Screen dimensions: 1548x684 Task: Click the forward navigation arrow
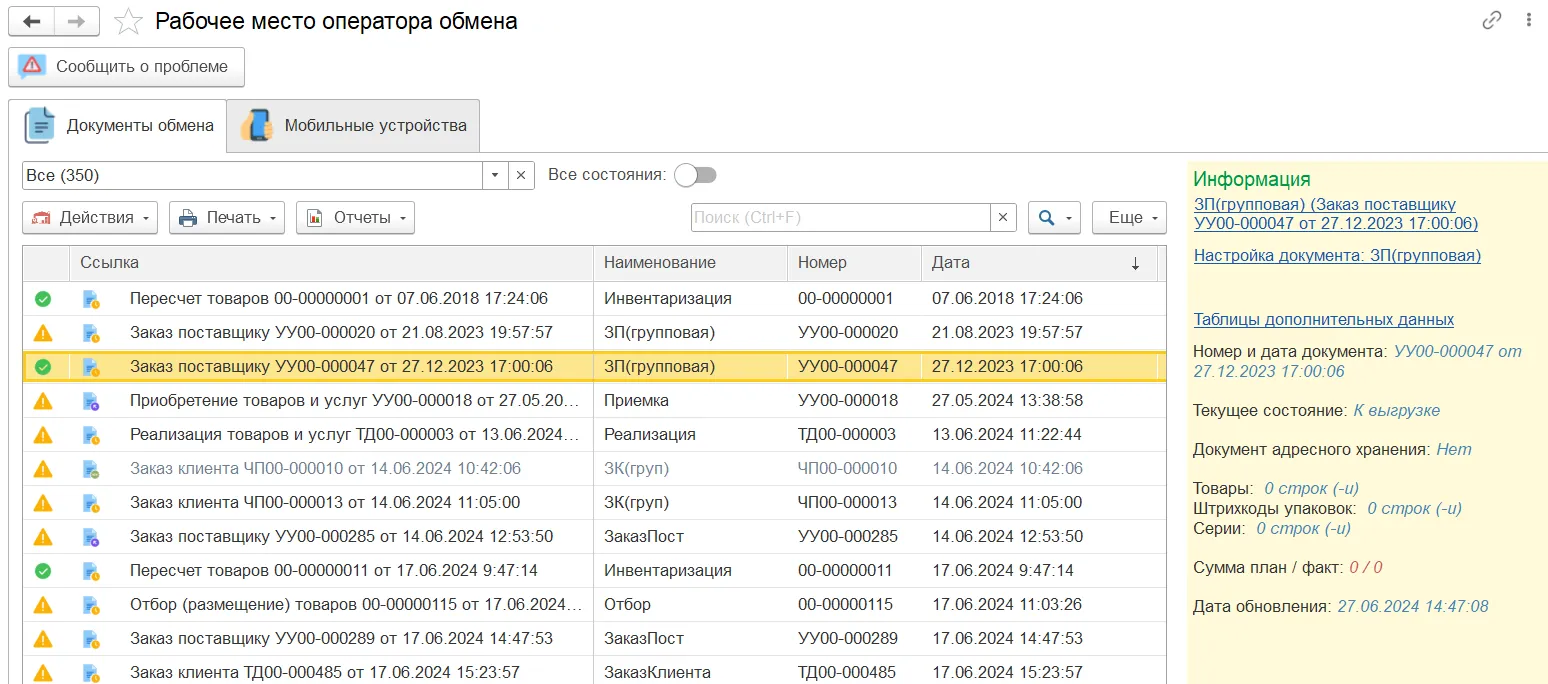(76, 21)
